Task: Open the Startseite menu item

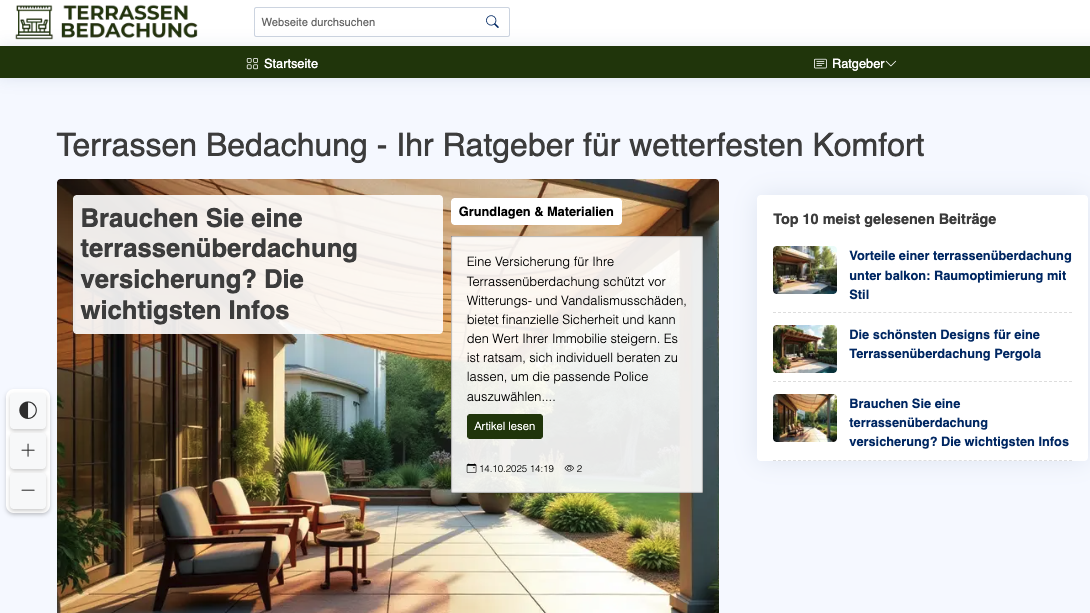Action: click(290, 64)
